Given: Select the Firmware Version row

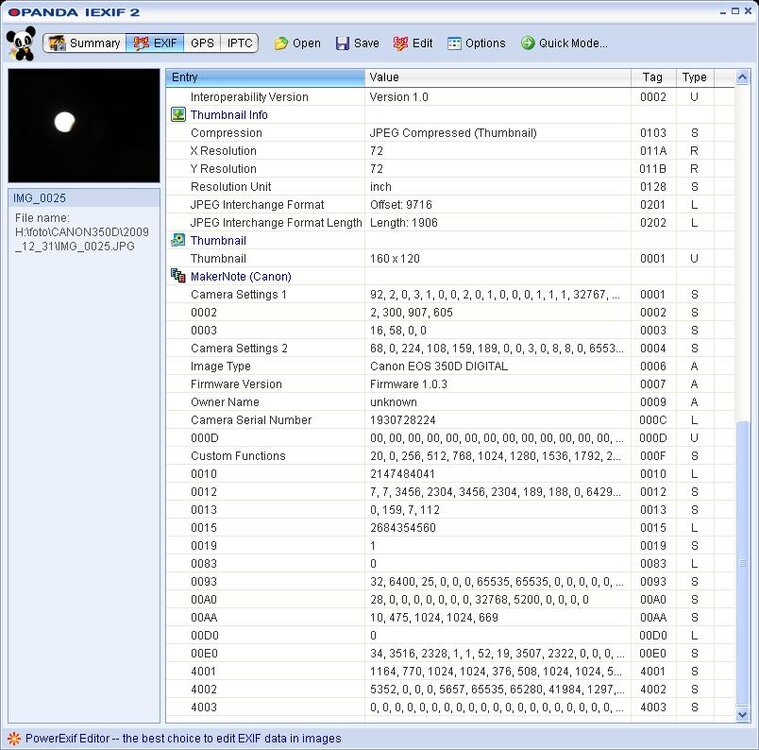Looking at the screenshot, I should click(x=236, y=384).
